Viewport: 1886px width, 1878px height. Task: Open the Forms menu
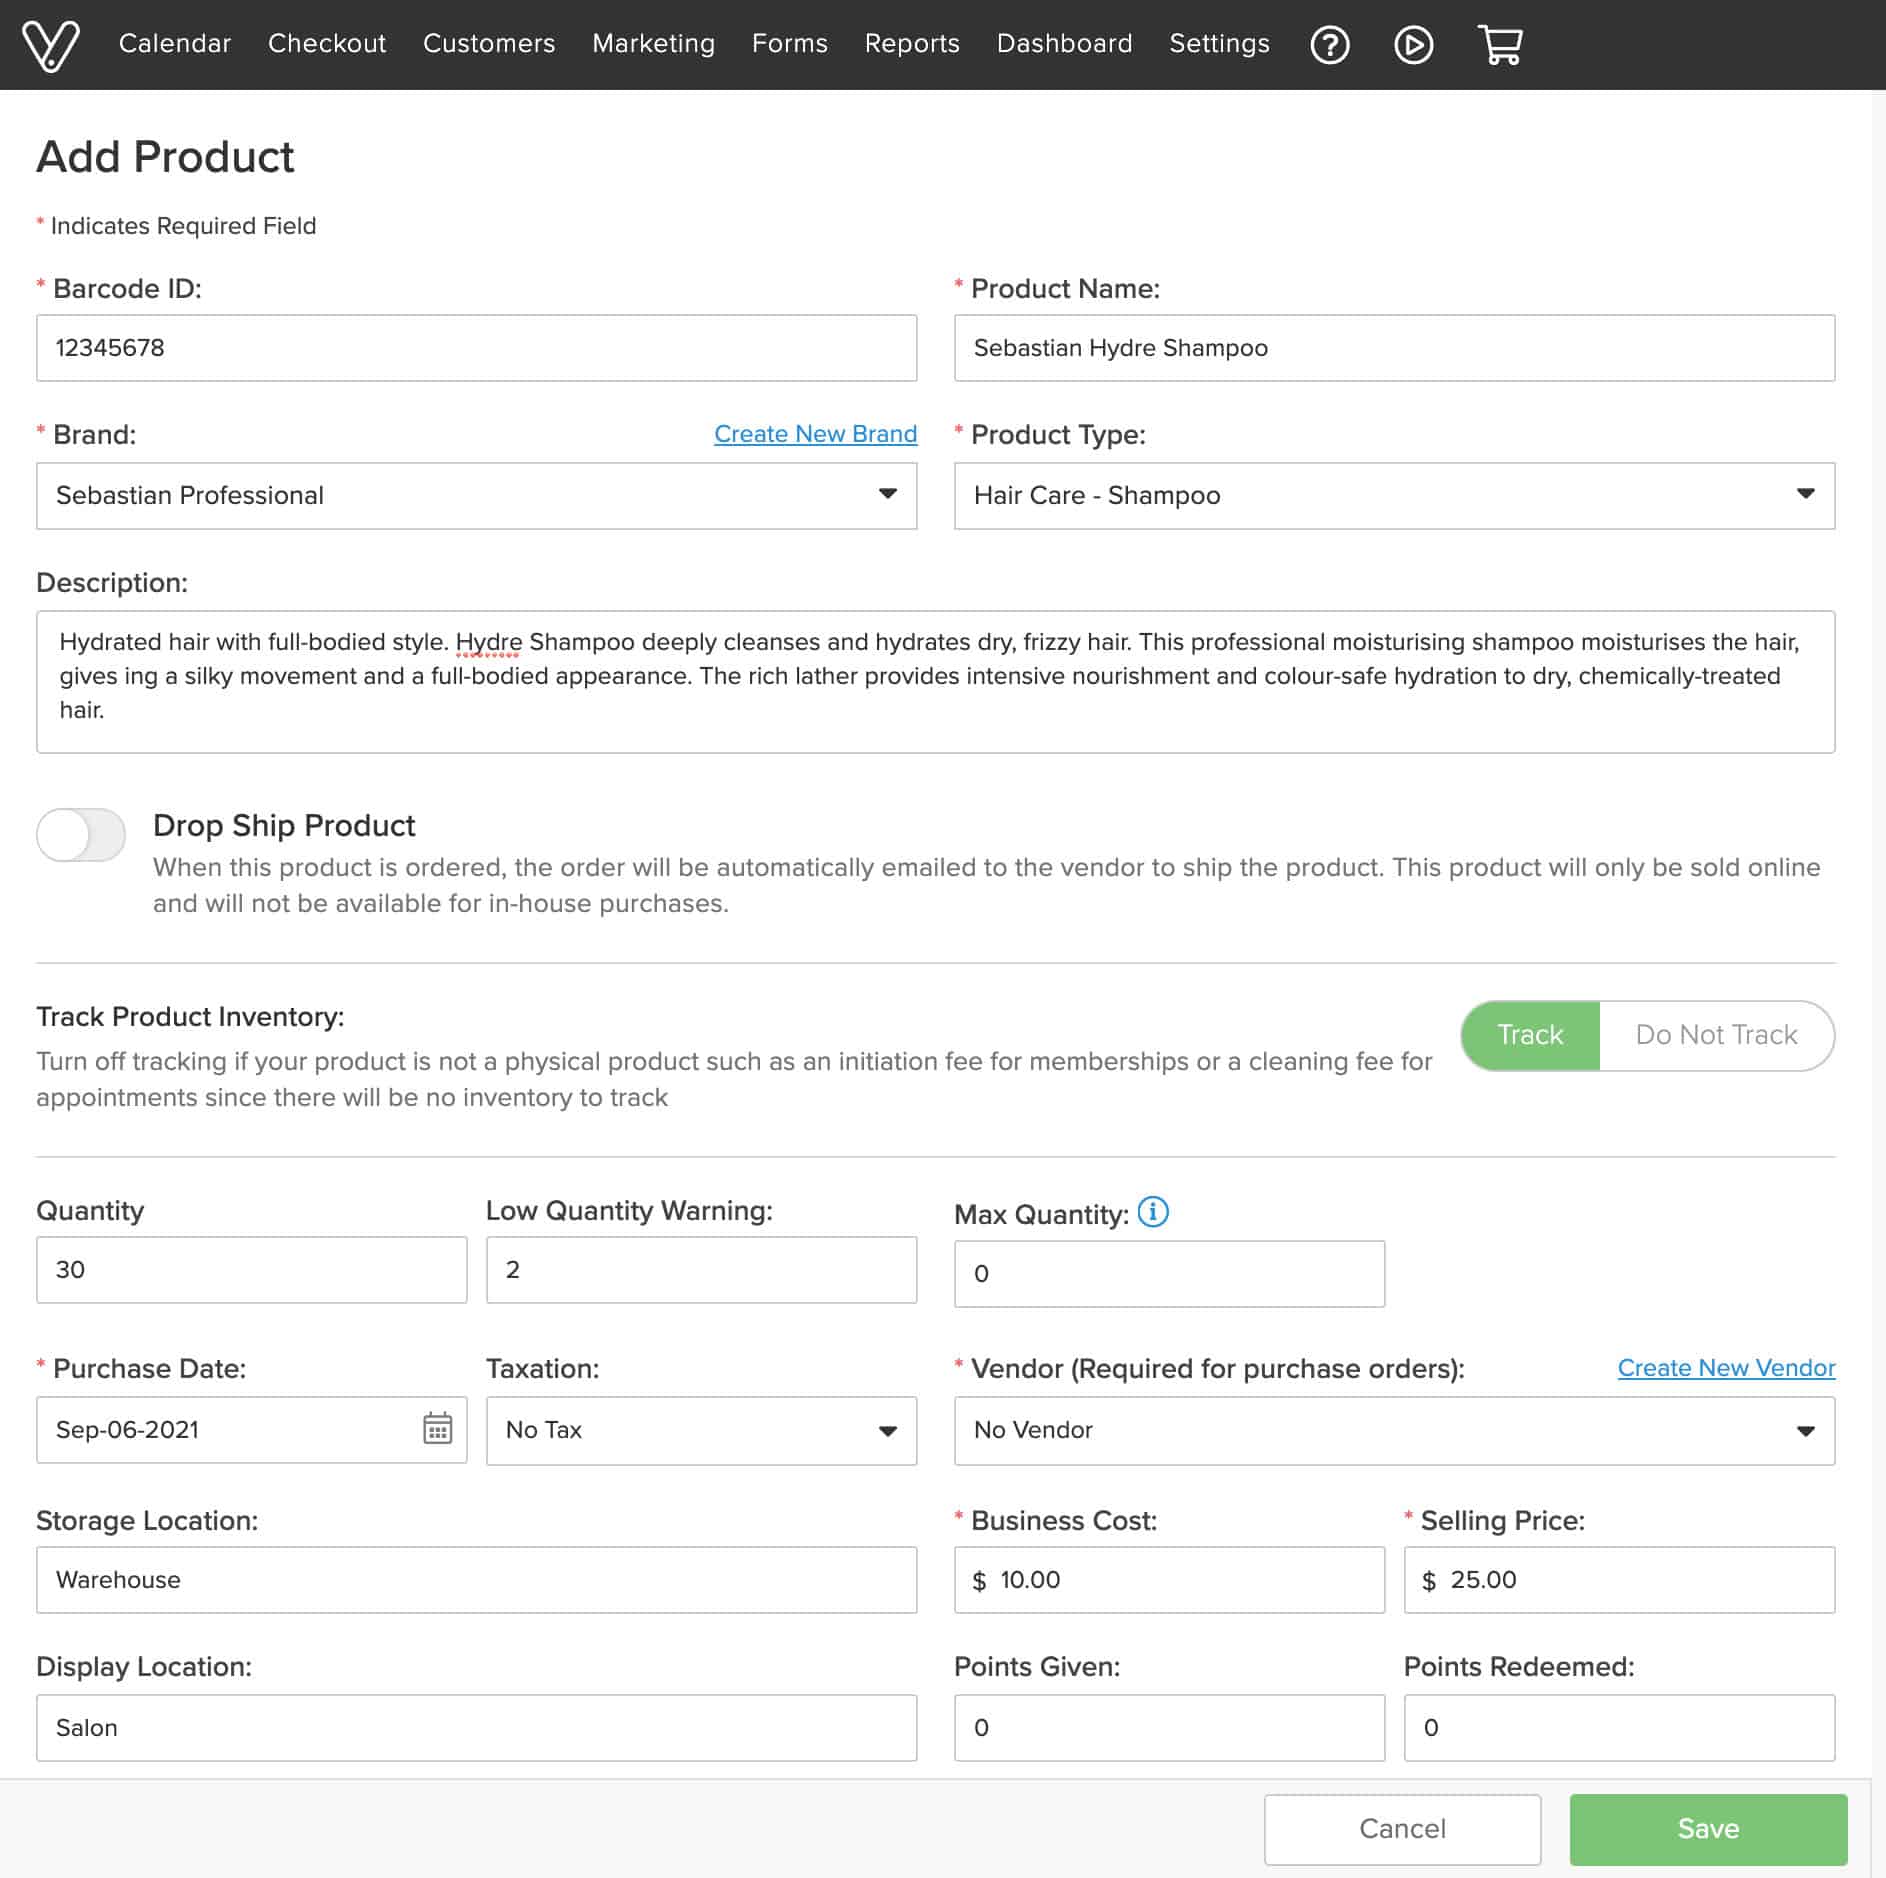coord(790,44)
